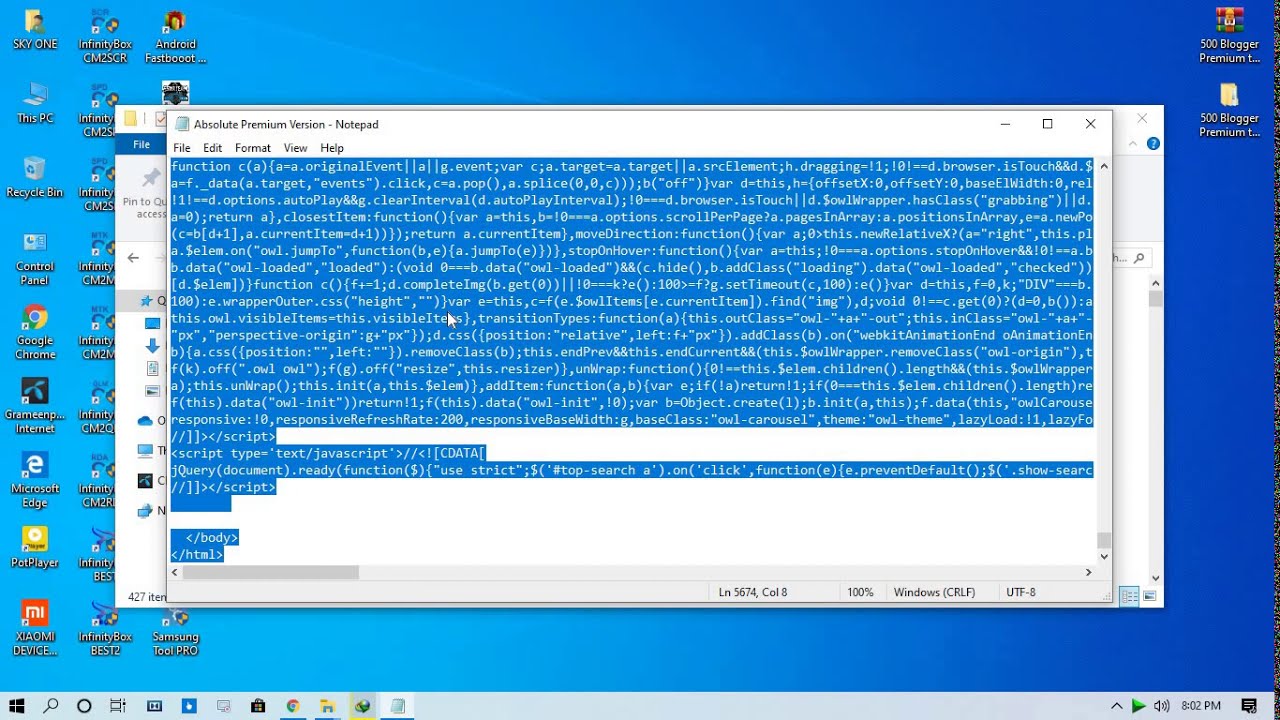Viewport: 1280px width, 720px height.
Task: Click Notepad horizontal scrollbar thumb
Action: (x=270, y=572)
